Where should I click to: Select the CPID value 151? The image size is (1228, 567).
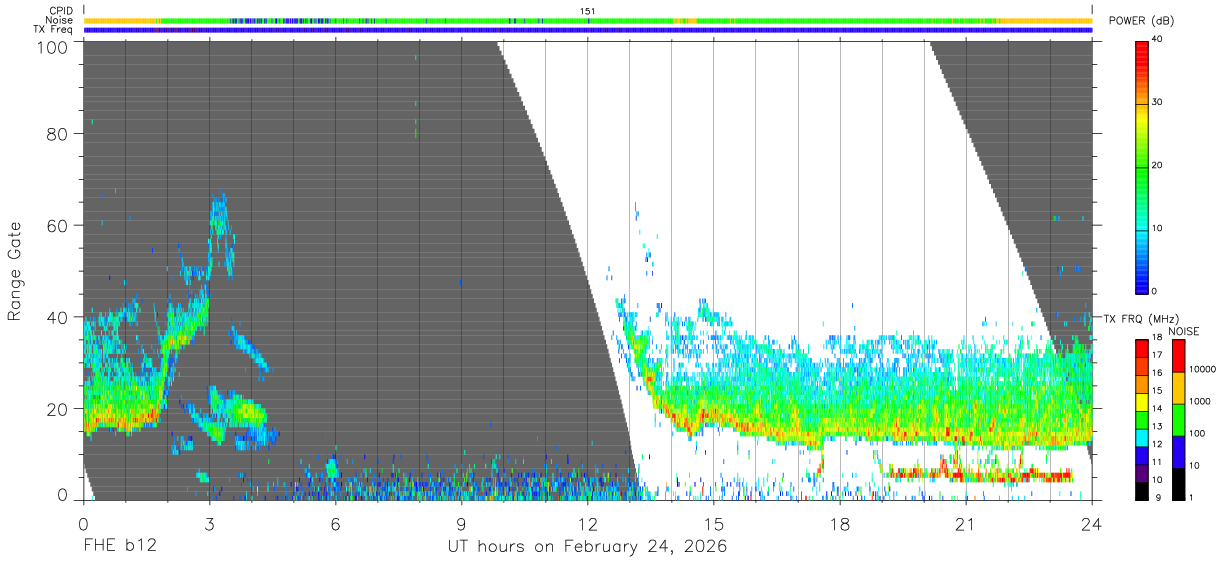587,10
